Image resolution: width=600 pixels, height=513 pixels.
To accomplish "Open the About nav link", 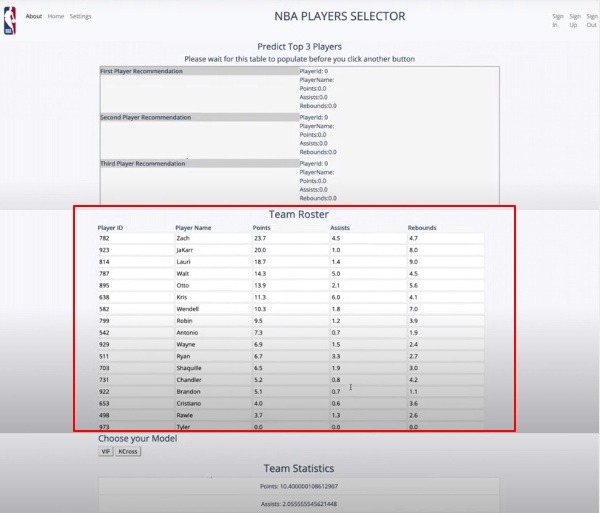I will point(34,16).
